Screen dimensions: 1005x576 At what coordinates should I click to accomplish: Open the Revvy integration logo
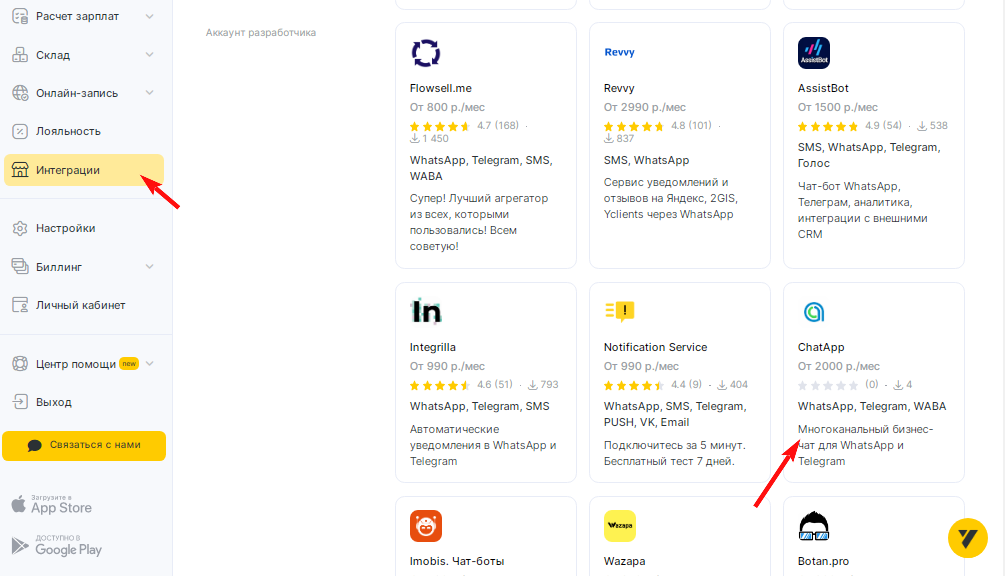(x=620, y=53)
